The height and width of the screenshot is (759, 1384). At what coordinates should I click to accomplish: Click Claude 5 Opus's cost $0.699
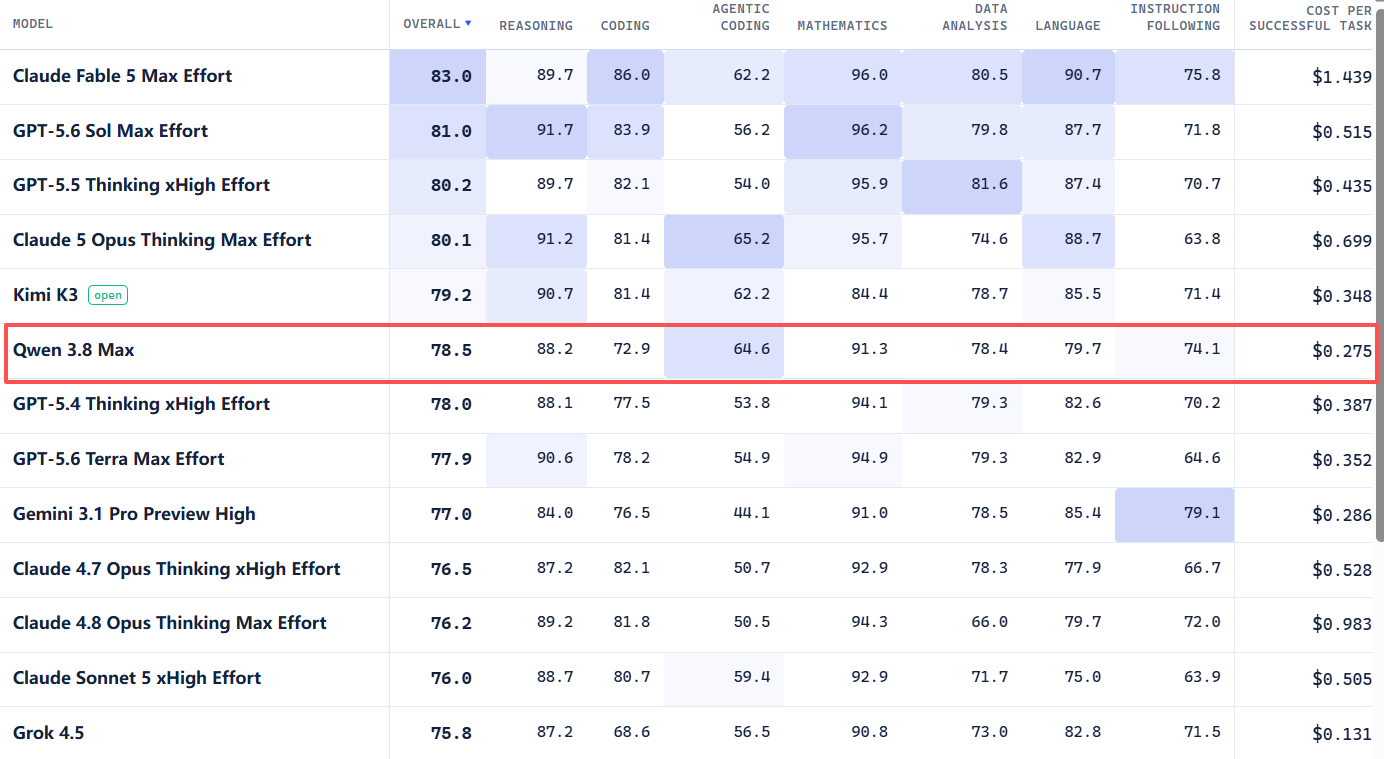pos(1342,240)
